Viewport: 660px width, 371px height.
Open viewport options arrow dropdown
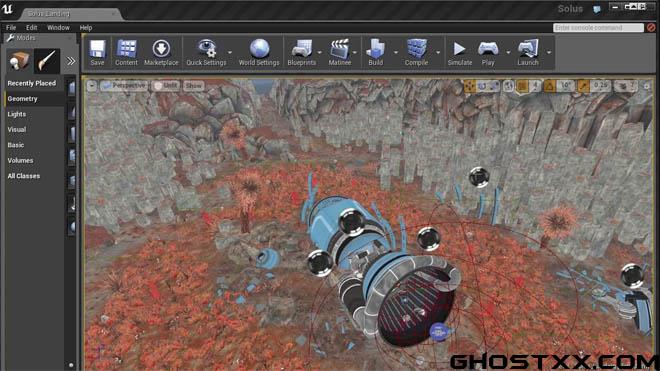coord(92,86)
